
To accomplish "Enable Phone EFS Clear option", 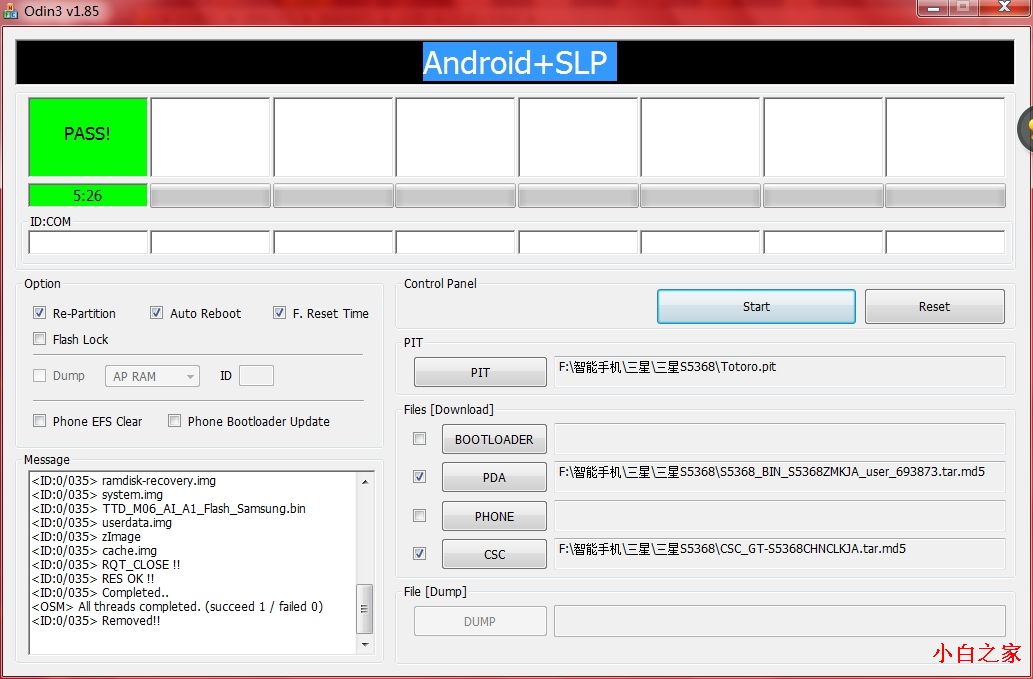I will tap(40, 421).
